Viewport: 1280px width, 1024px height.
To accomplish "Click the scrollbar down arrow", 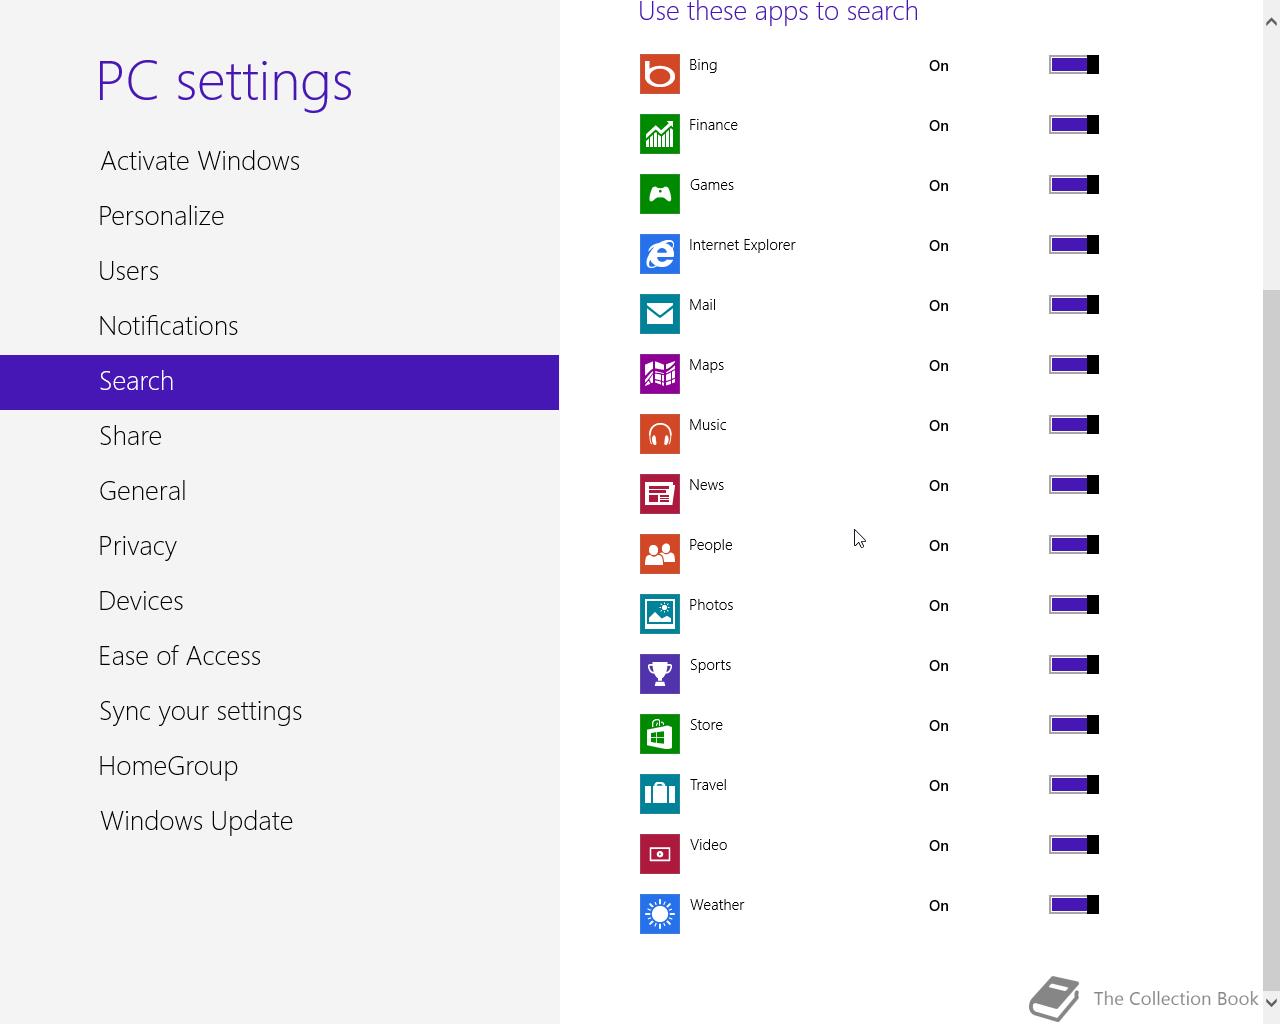I will click(1271, 1003).
